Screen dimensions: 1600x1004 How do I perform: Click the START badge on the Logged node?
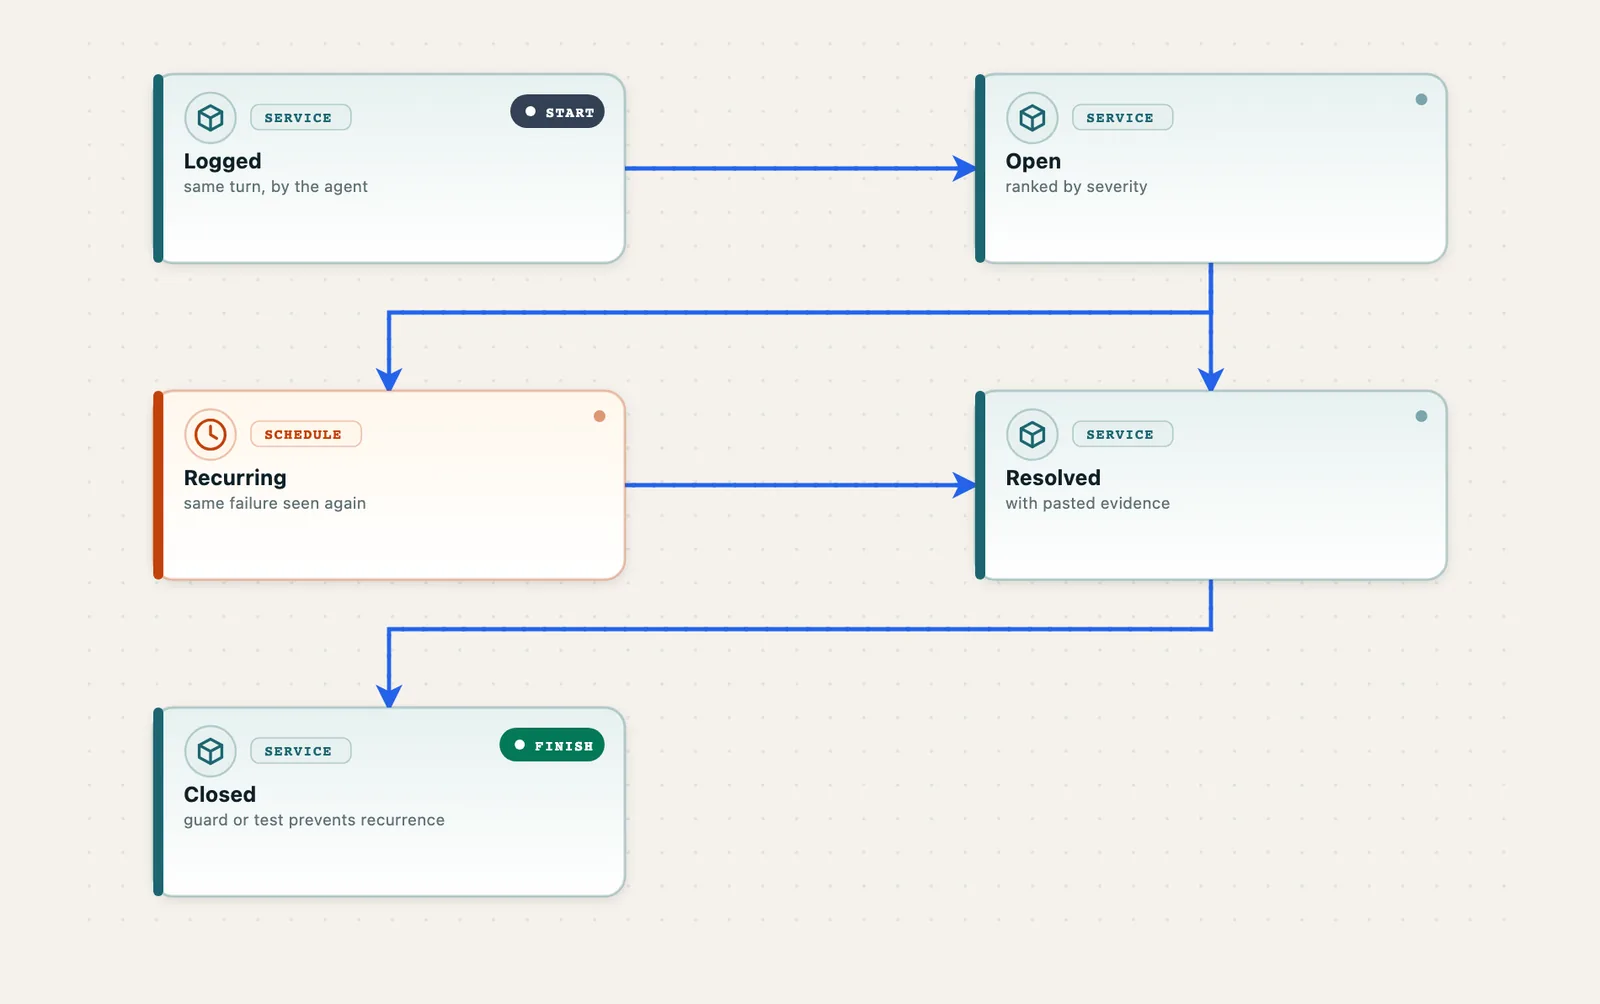point(557,112)
